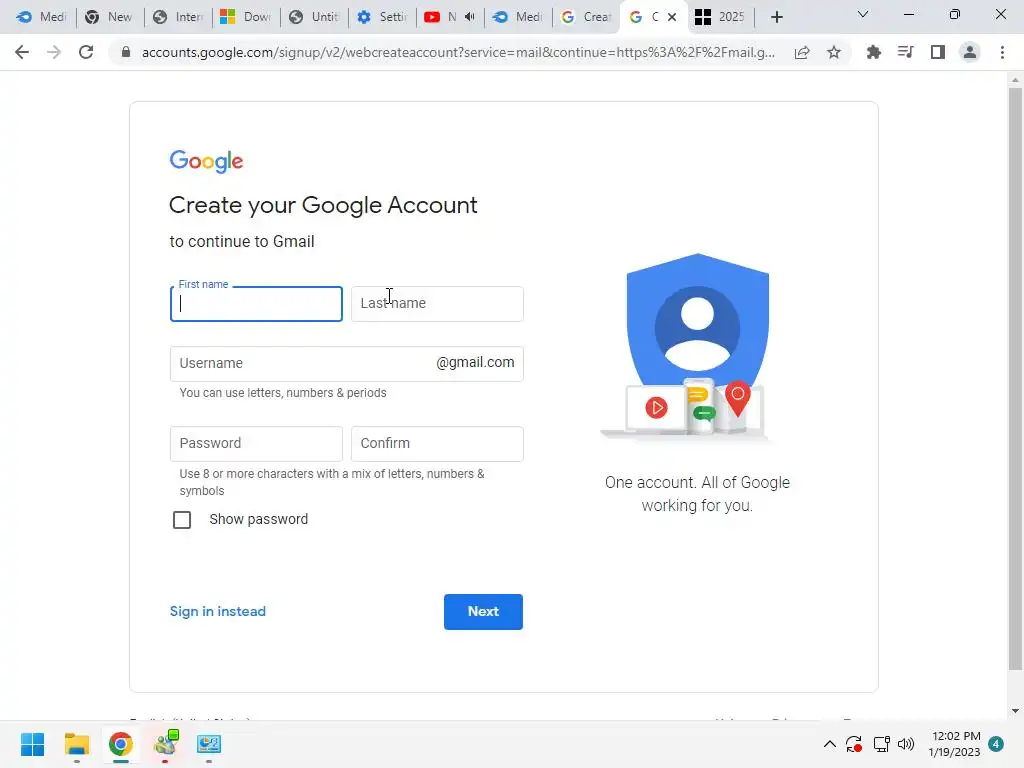Click the address bar URL
Viewport: 1024px width, 768px height.
coord(458,52)
